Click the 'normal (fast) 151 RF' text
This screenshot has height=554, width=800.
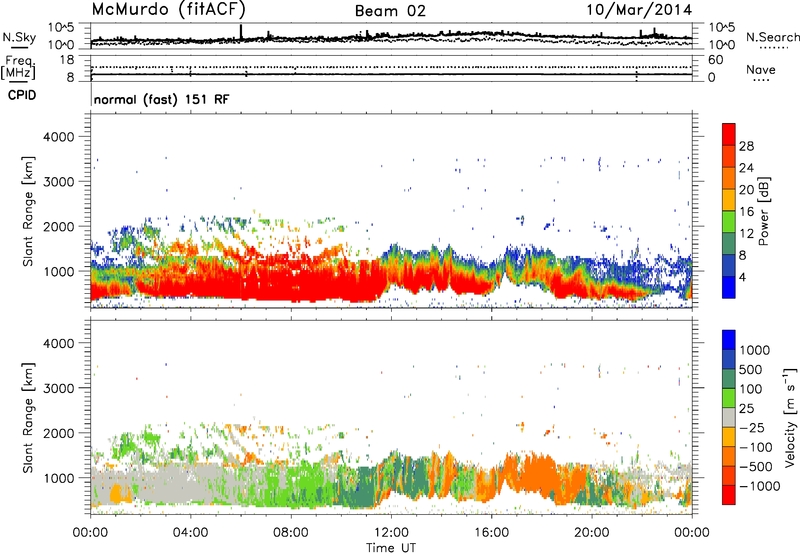[x=162, y=99]
